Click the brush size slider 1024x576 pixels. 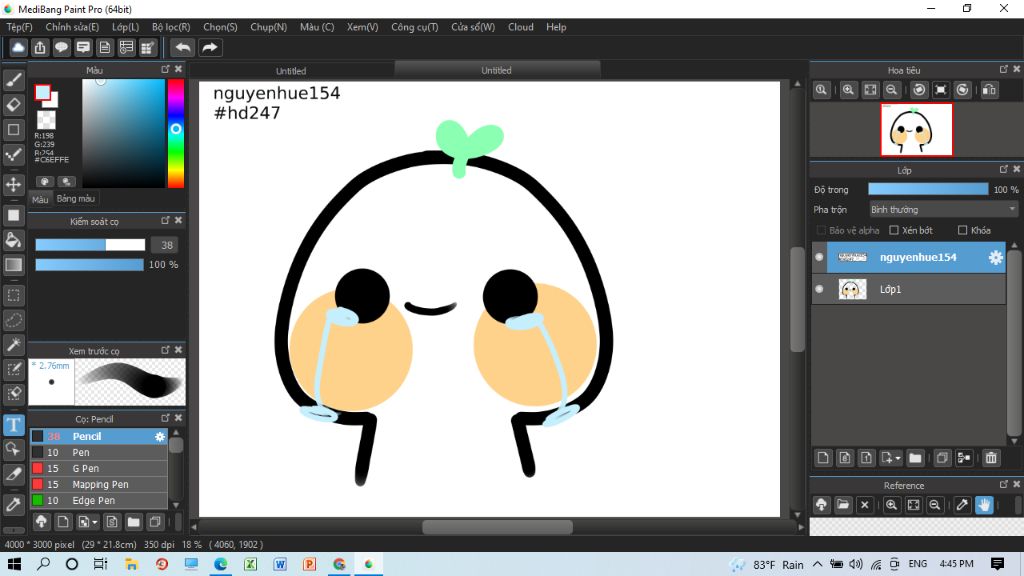(x=90, y=245)
